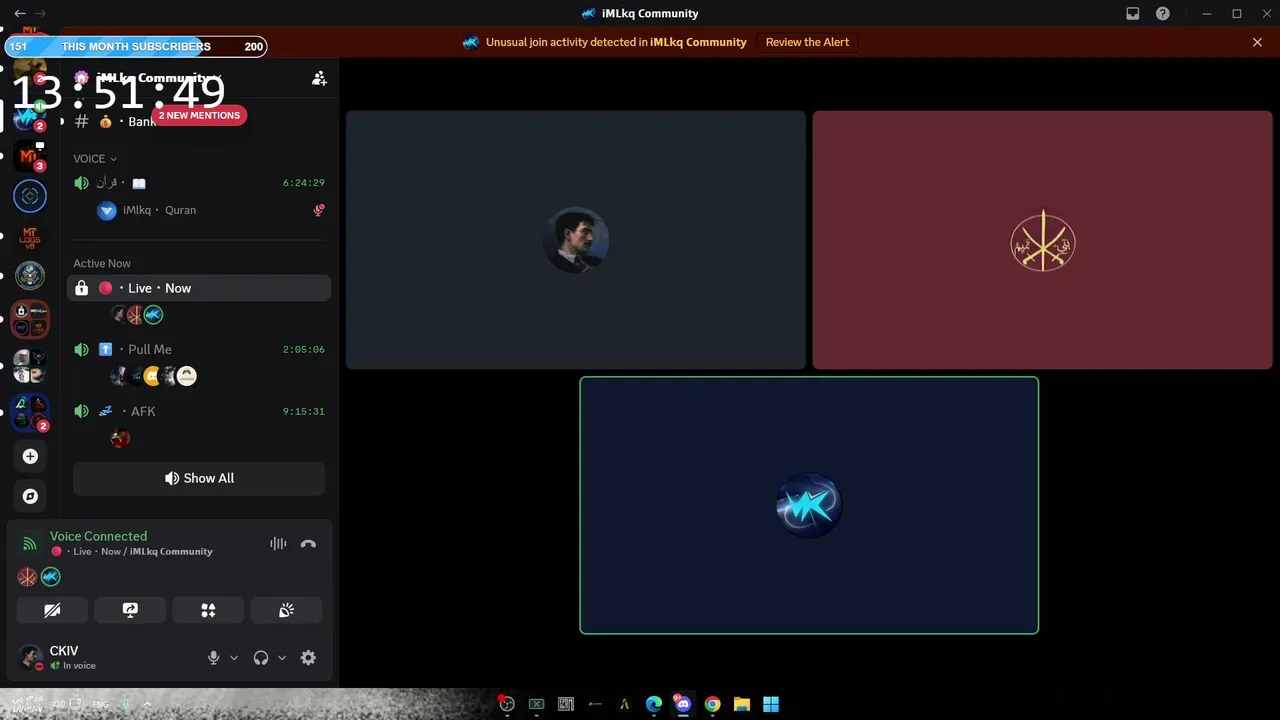Screen dimensions: 1280x720
Task: Jump to 2 New Mentions
Action: (201, 115)
